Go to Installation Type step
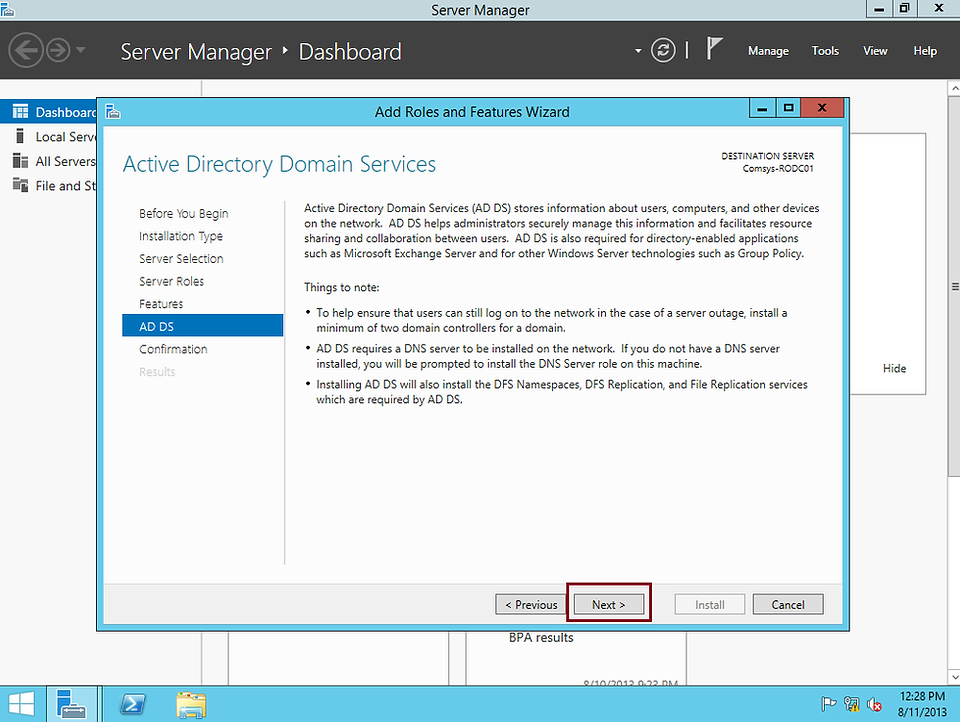This screenshot has width=960, height=722. tap(181, 236)
